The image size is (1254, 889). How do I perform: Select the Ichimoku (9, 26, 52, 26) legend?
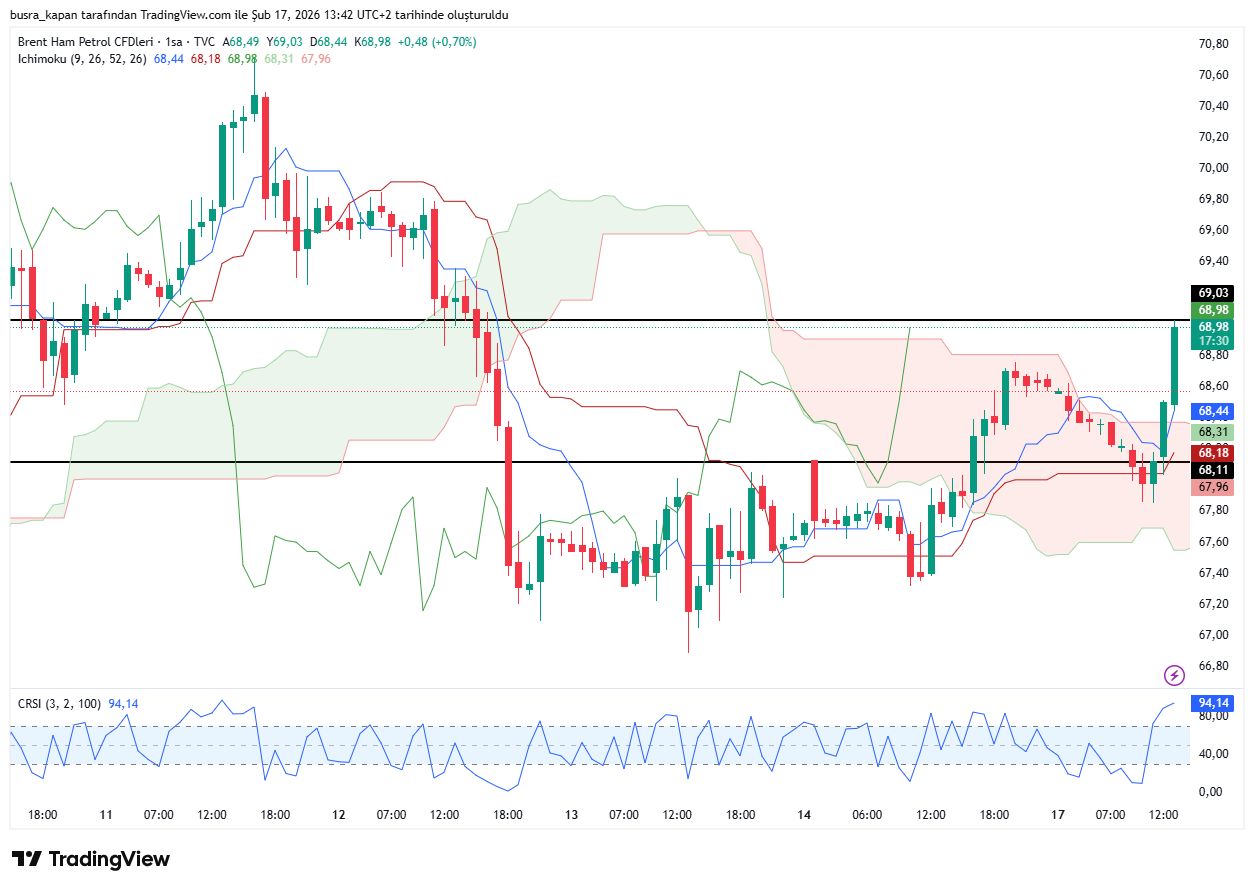82,59
